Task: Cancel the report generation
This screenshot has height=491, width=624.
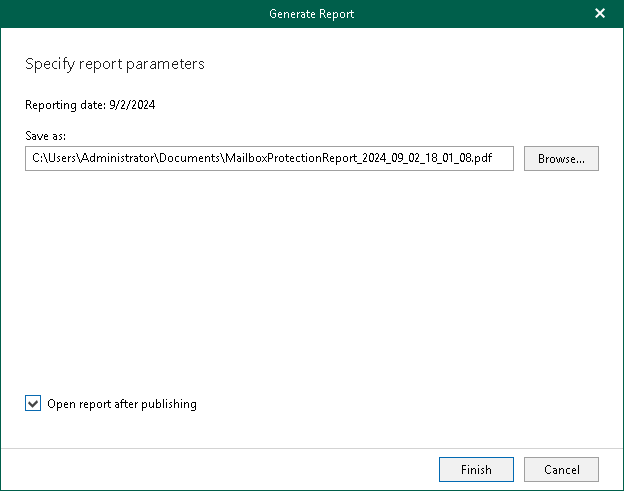Action: 561,470
